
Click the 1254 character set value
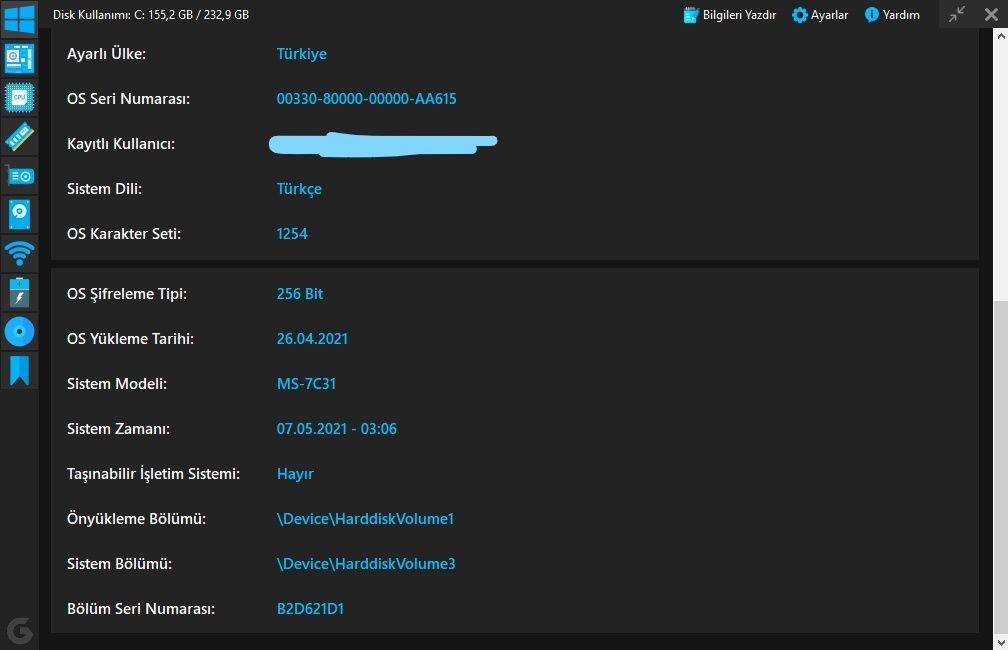coord(292,234)
